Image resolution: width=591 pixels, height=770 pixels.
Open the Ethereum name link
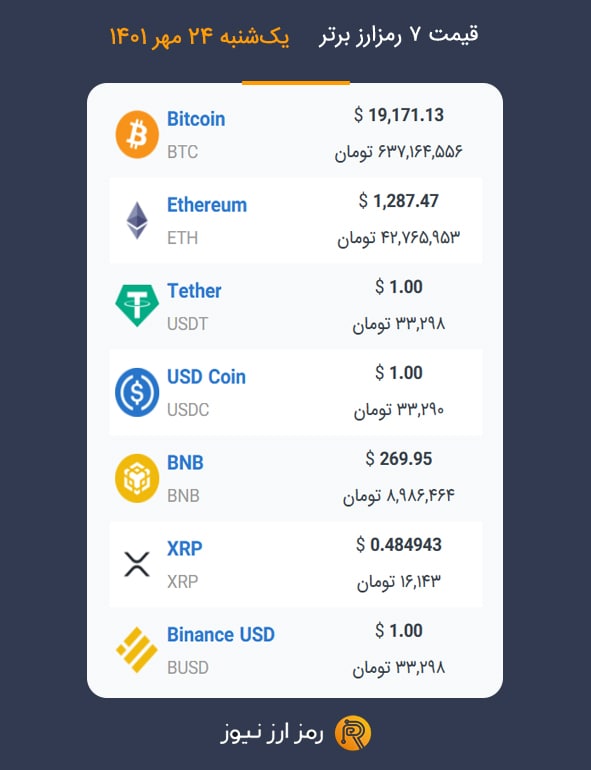point(207,205)
